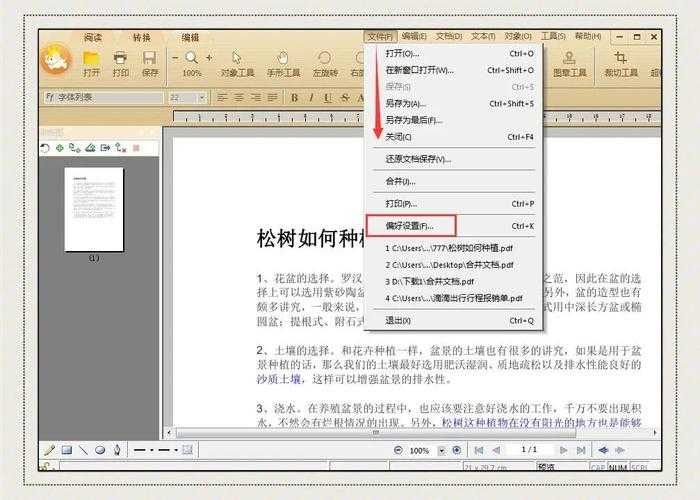The height and width of the screenshot is (500, 700).
Task: Open the 文件(F) menu
Action: coord(380,37)
